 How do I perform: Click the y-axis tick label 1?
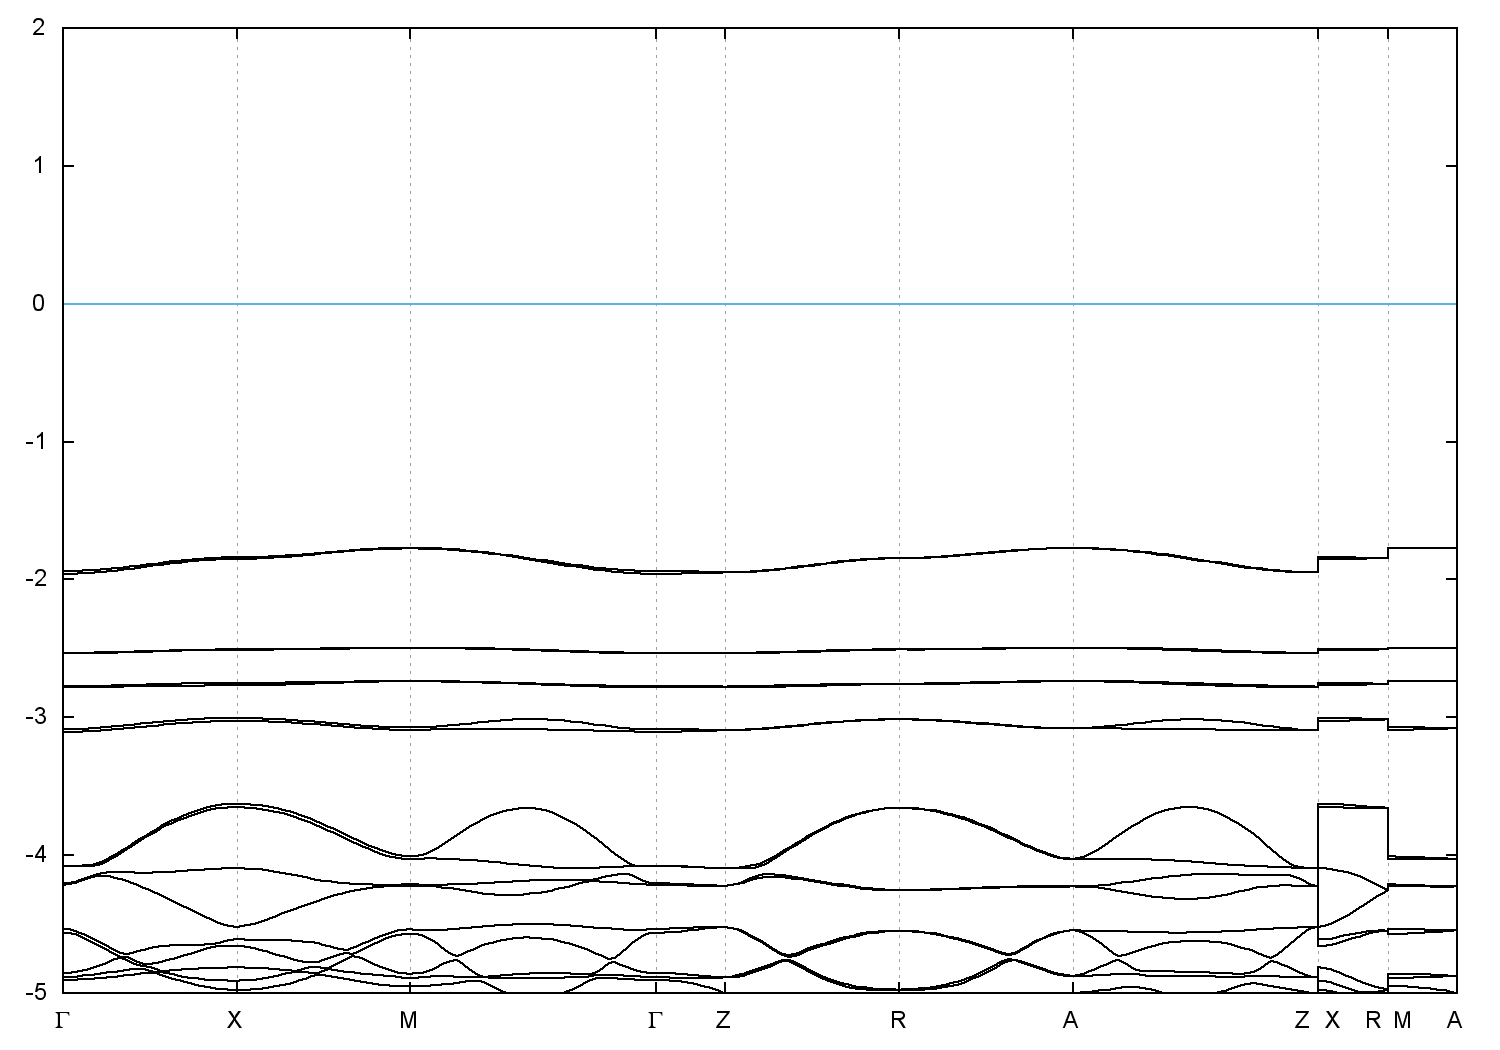pos(39,165)
